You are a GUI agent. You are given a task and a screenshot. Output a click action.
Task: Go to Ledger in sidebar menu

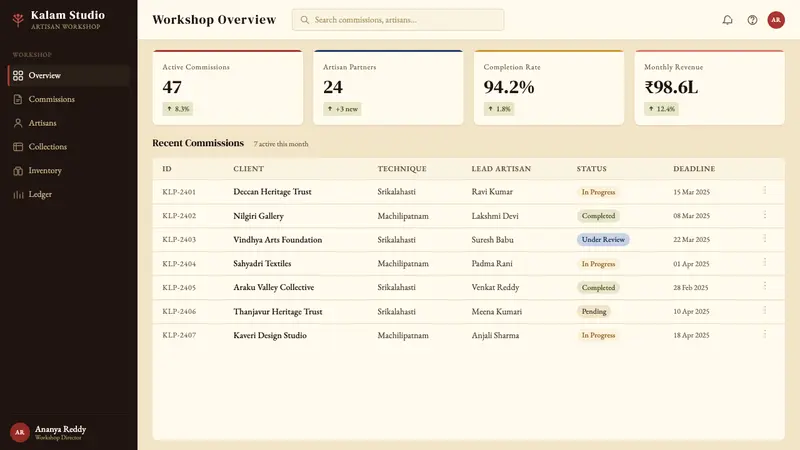click(69, 194)
